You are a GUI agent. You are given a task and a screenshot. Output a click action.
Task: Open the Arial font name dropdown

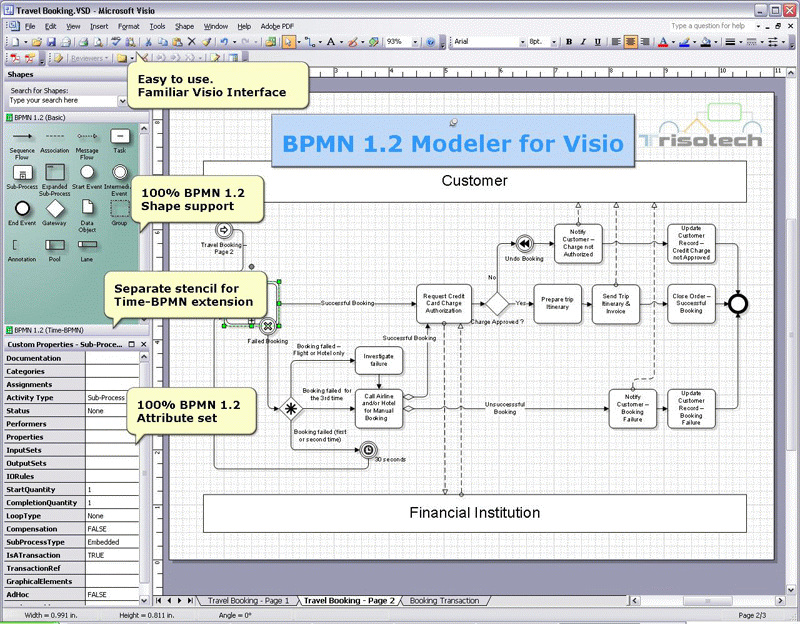pos(522,42)
